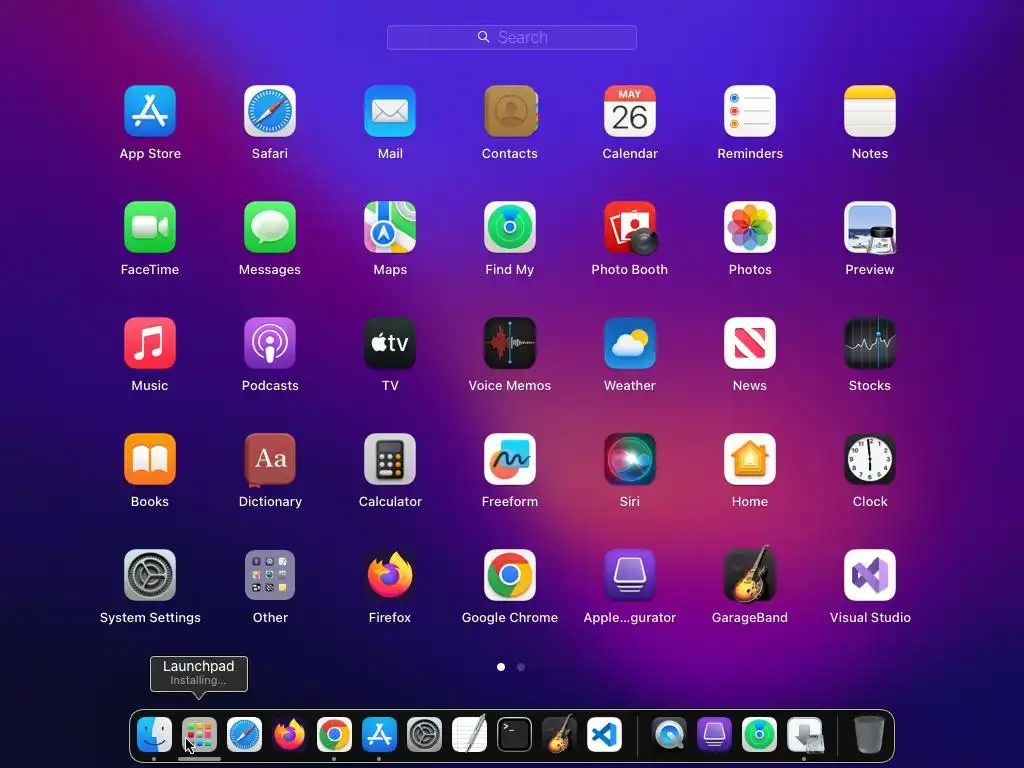Open Apple Configurator from the Dock
The width and height of the screenshot is (1024, 768).
pyautogui.click(x=714, y=735)
